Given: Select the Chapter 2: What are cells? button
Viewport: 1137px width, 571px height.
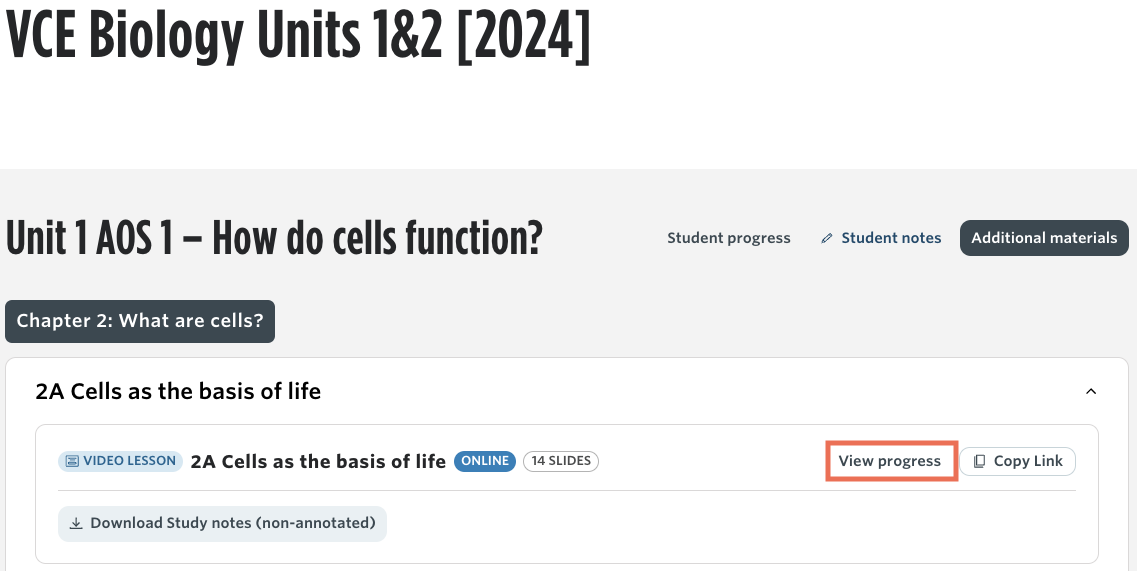Looking at the screenshot, I should 140,321.
